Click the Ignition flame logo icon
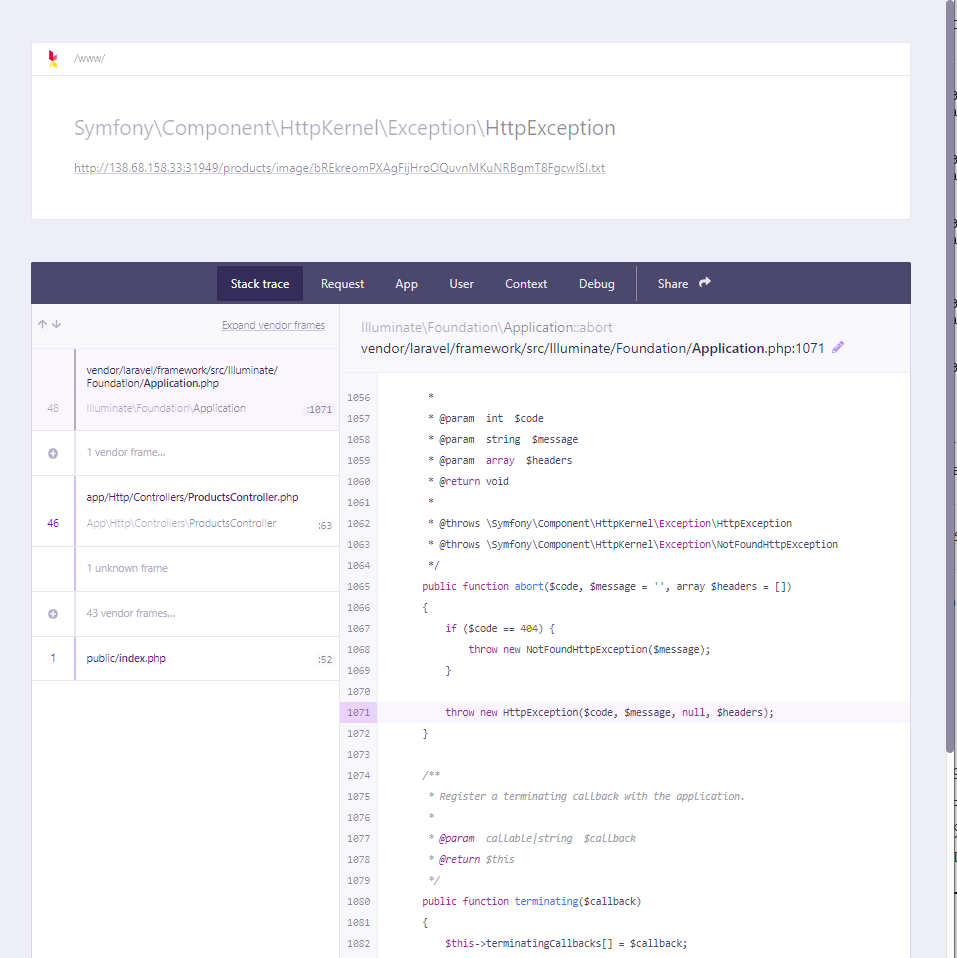Screen dimensions: 957x958 pyautogui.click(x=53, y=59)
